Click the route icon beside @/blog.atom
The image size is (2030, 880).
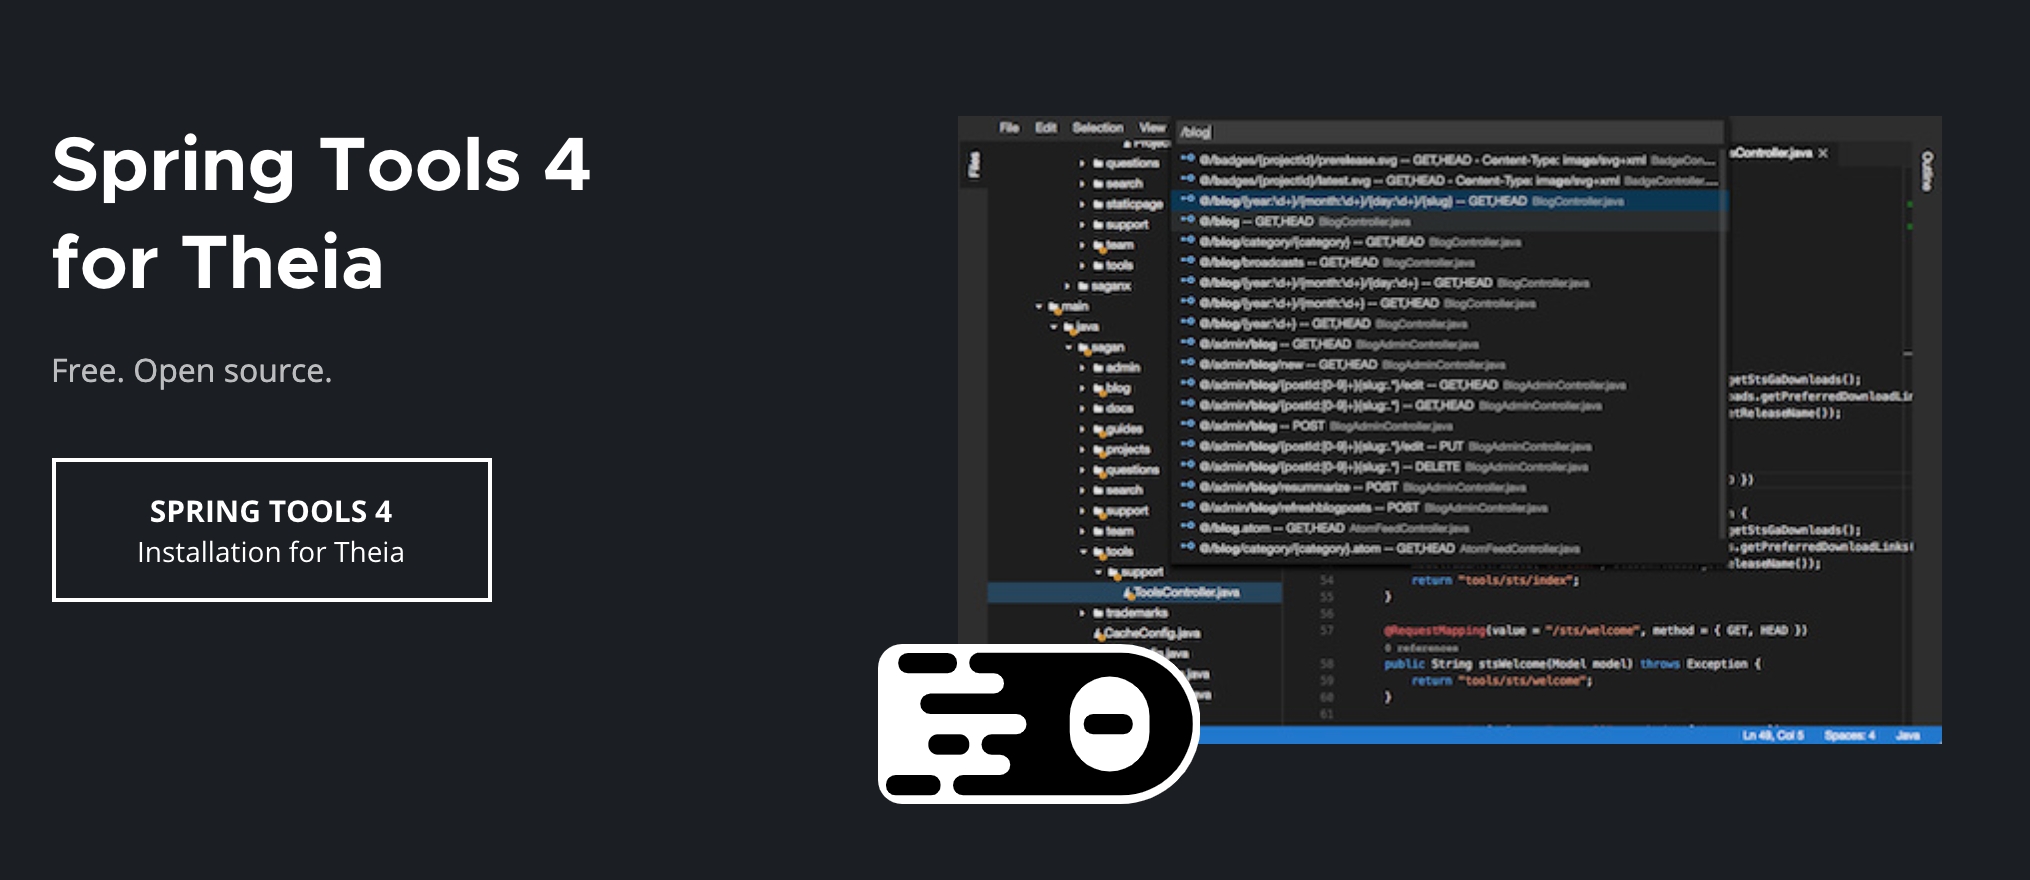click(1187, 527)
